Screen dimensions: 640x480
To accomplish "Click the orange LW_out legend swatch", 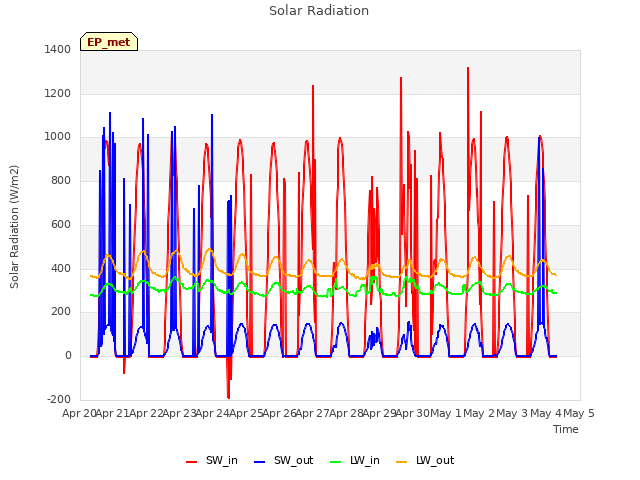I will click(x=402, y=462).
